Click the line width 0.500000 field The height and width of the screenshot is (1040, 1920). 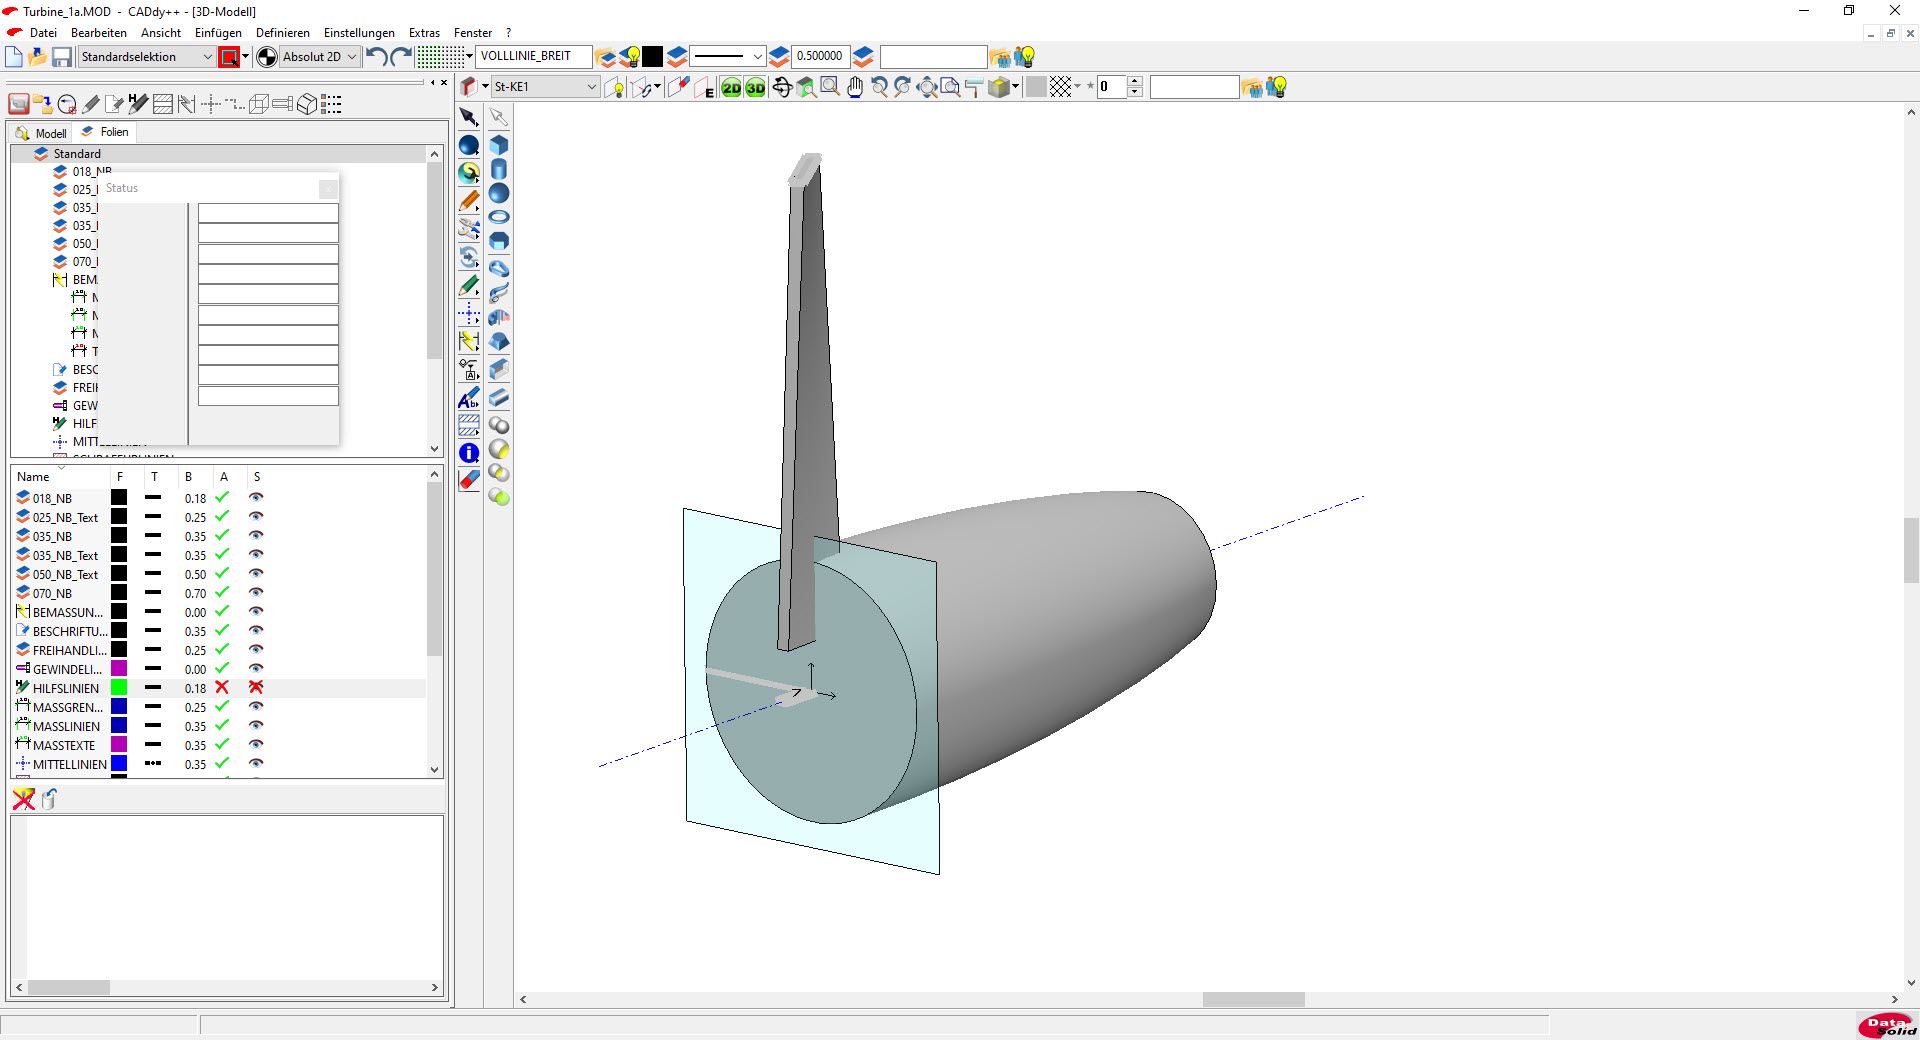(820, 57)
